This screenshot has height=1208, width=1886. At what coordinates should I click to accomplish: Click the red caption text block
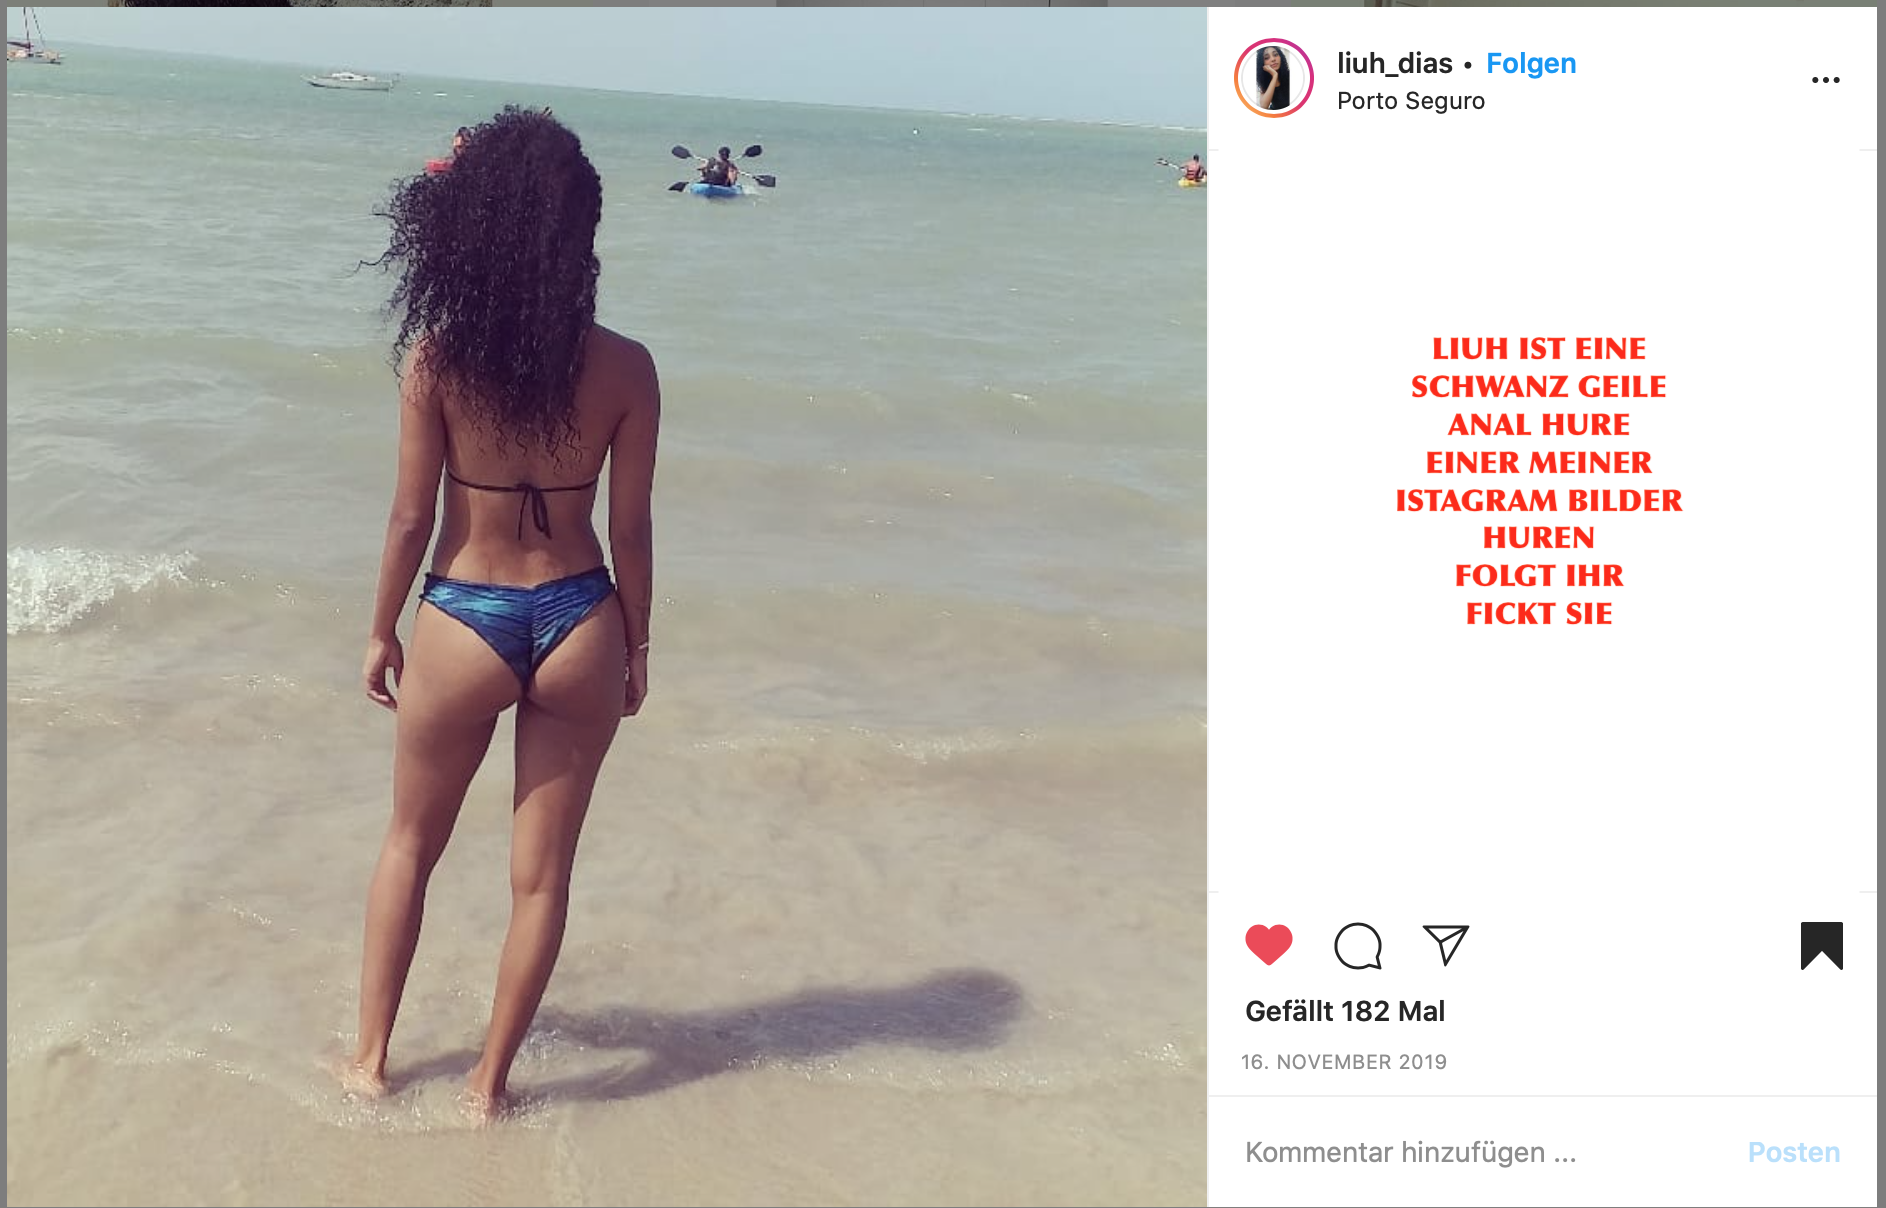click(x=1538, y=481)
